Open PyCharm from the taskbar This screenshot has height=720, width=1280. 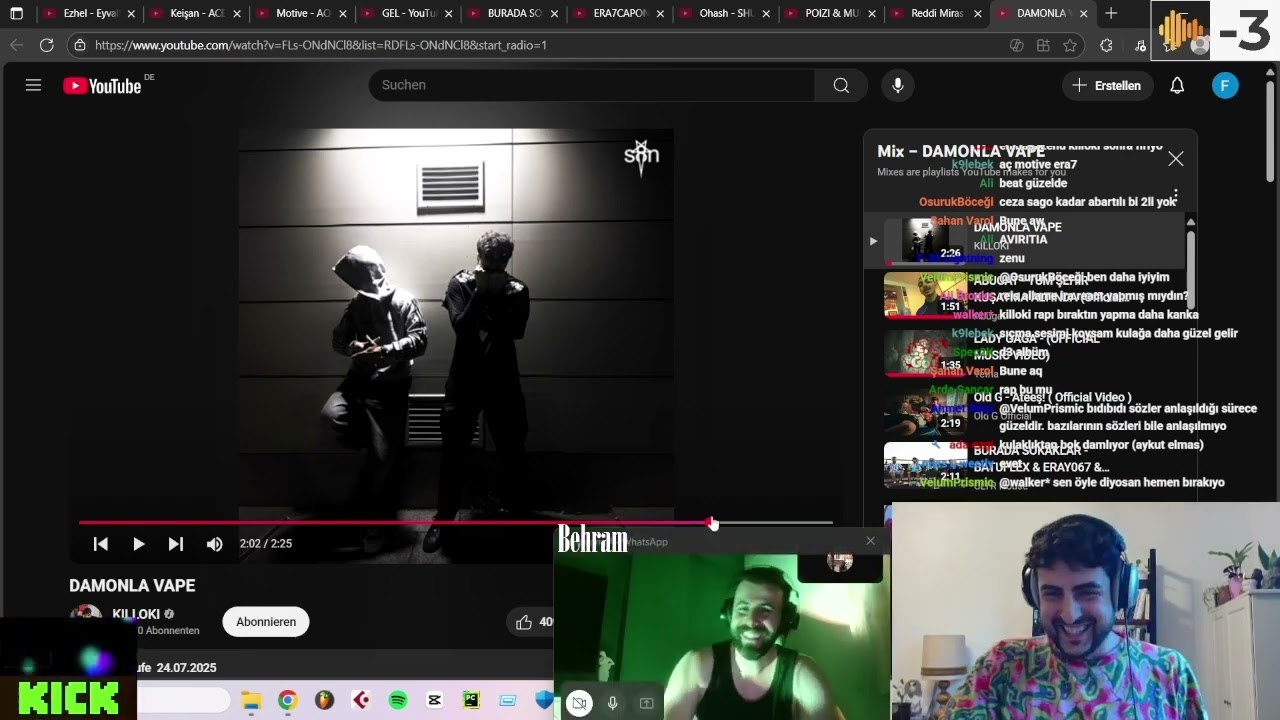click(x=471, y=700)
